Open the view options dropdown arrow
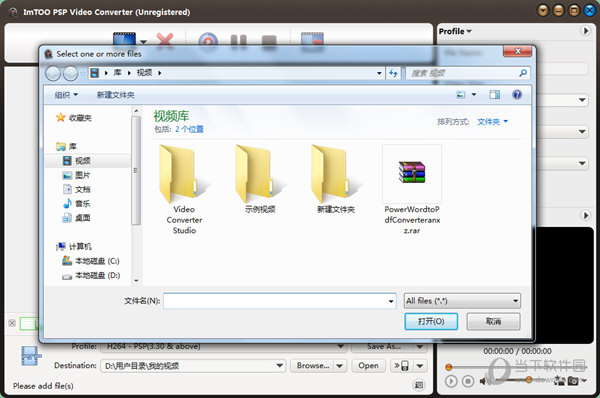This screenshot has width=600, height=398. coord(474,95)
